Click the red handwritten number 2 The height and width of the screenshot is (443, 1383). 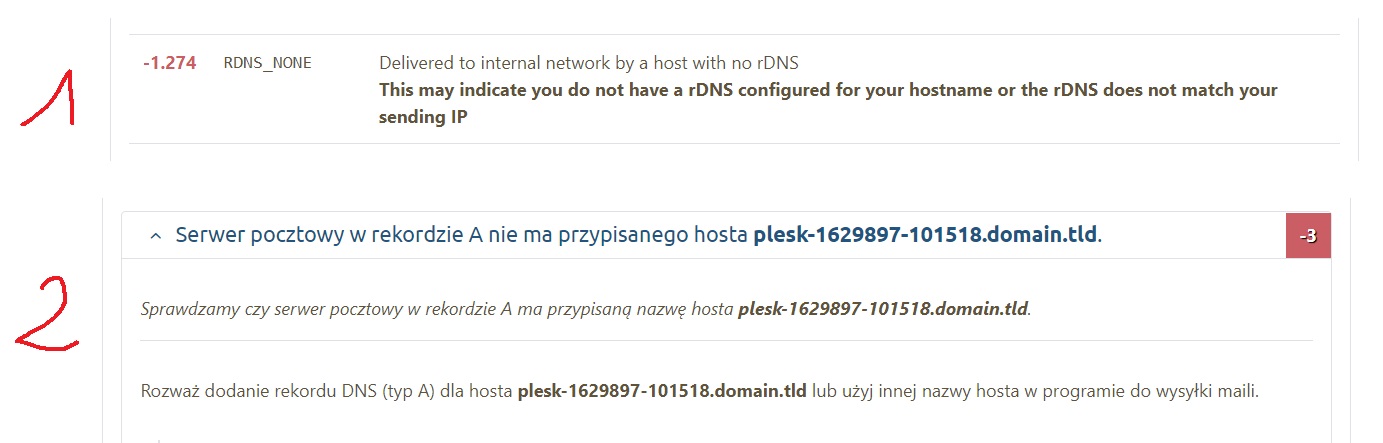(x=47, y=313)
